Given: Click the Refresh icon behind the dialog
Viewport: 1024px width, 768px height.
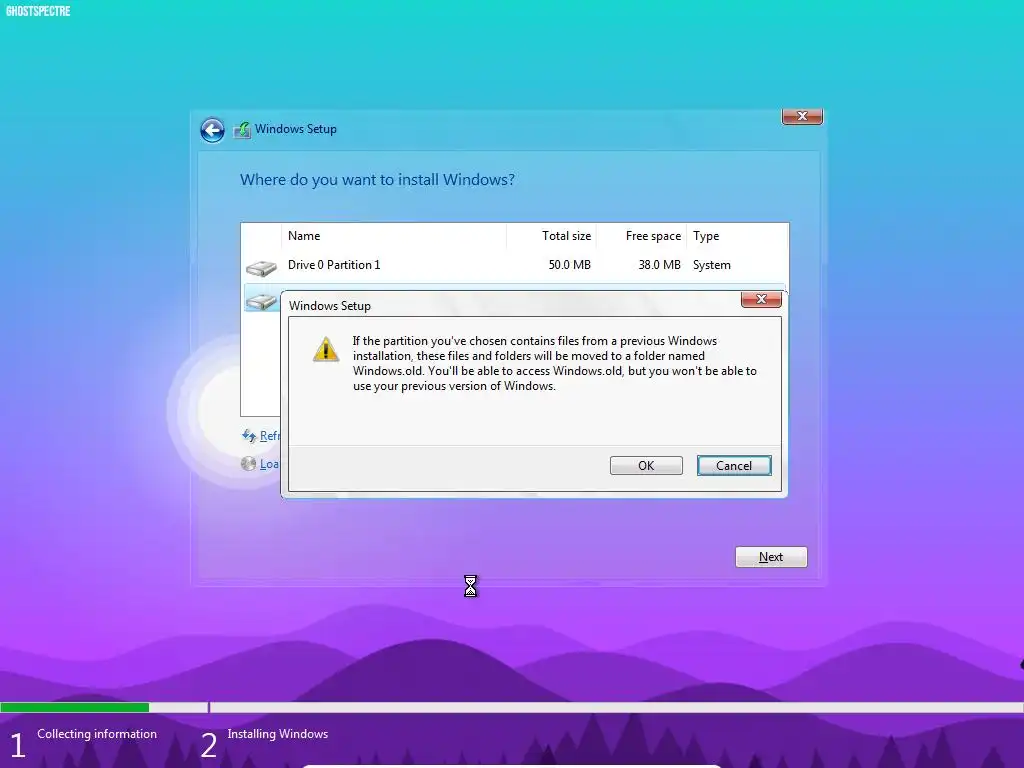Looking at the screenshot, I should 249,436.
